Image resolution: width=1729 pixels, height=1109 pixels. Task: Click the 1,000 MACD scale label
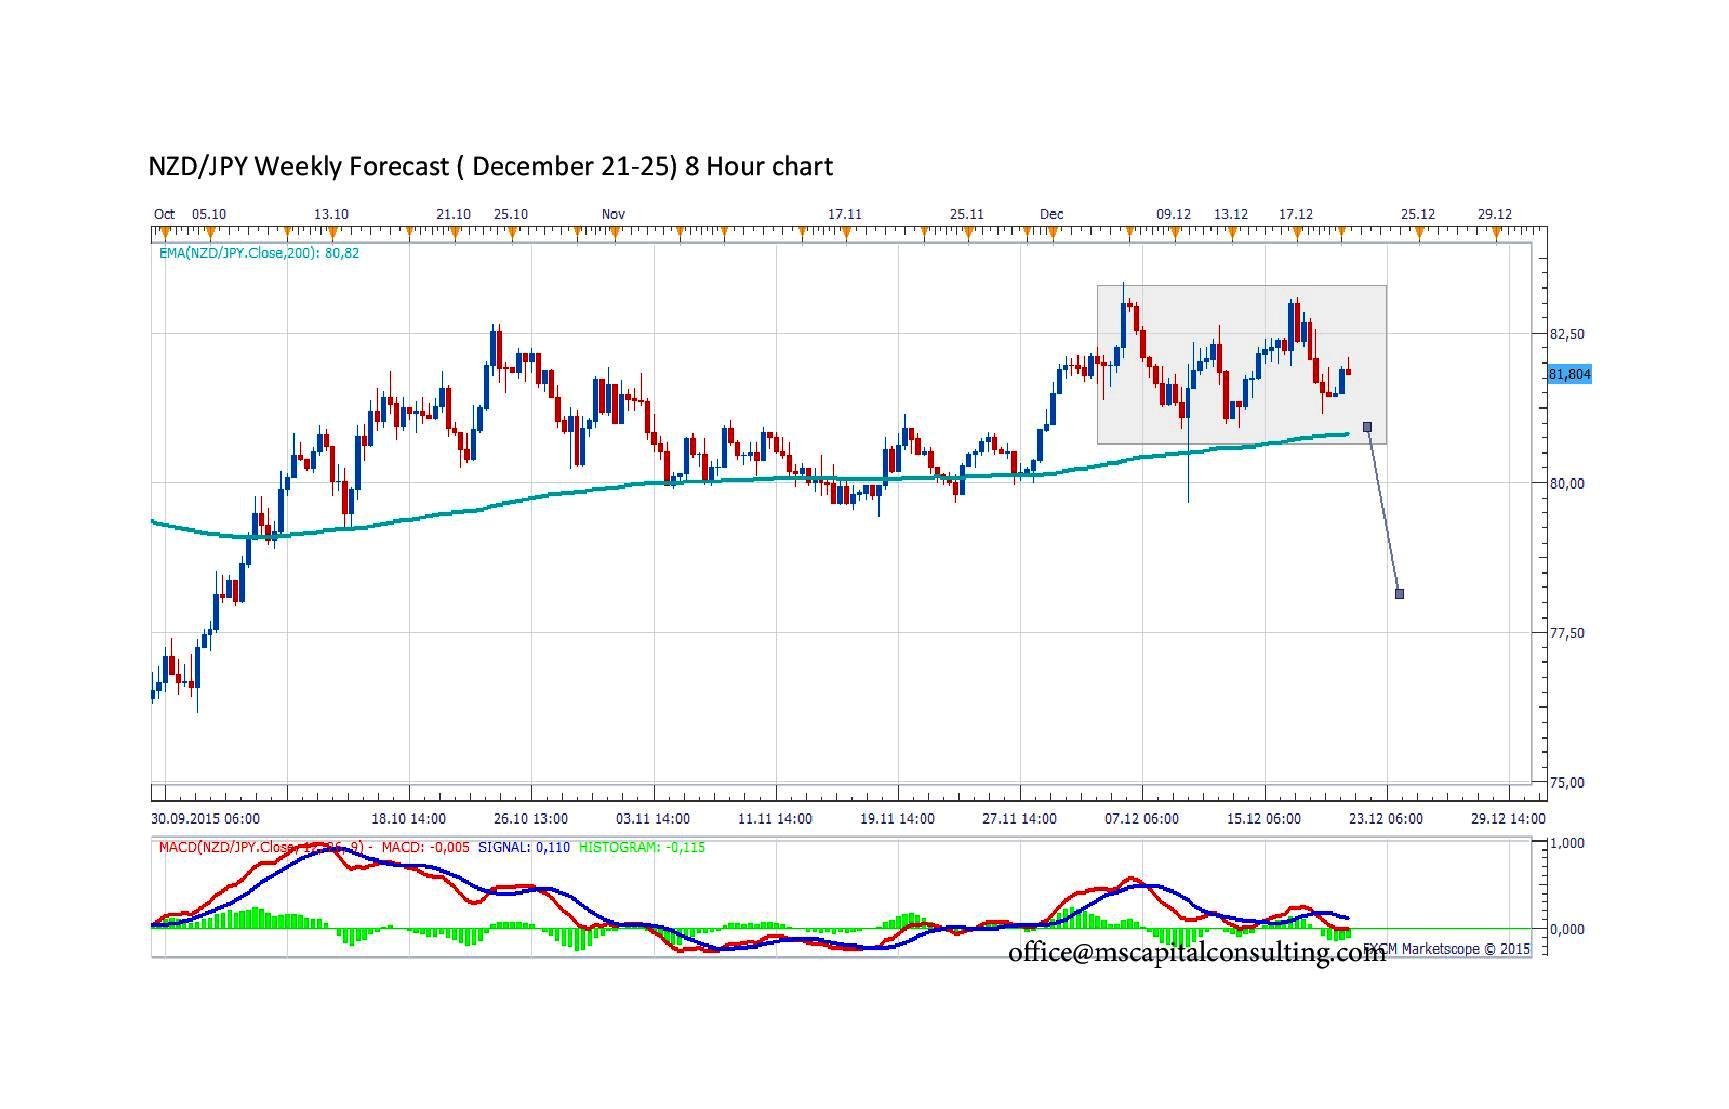click(x=1567, y=844)
